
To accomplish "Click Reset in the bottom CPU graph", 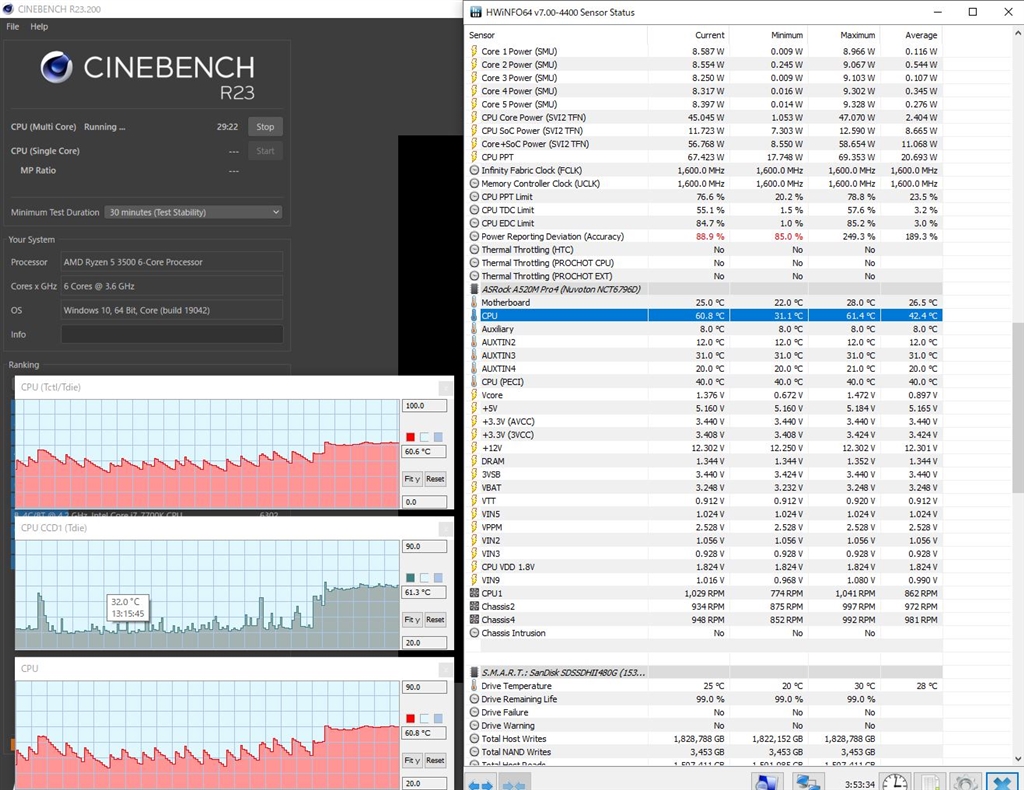I will click(x=435, y=760).
